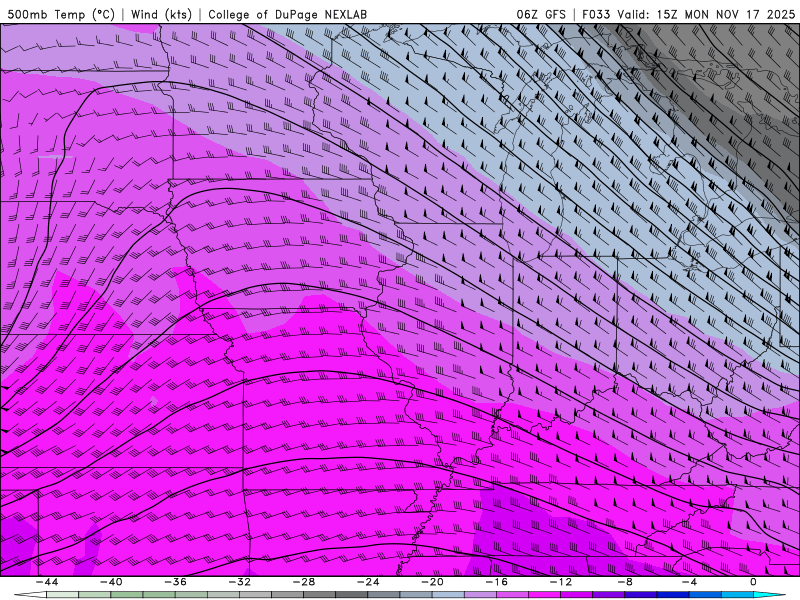The height and width of the screenshot is (600, 800).
Task: Click the -8 colorbar label
Action: [x=625, y=582]
